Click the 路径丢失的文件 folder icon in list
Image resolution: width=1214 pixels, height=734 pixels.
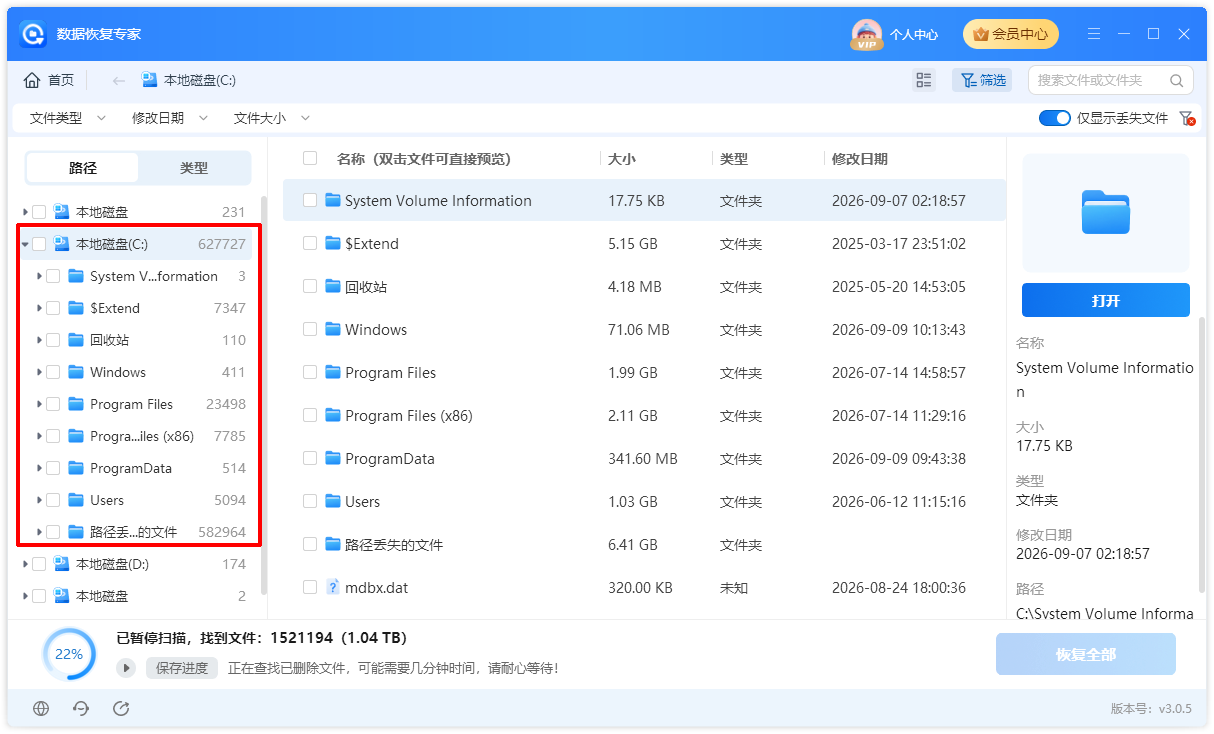(x=333, y=544)
